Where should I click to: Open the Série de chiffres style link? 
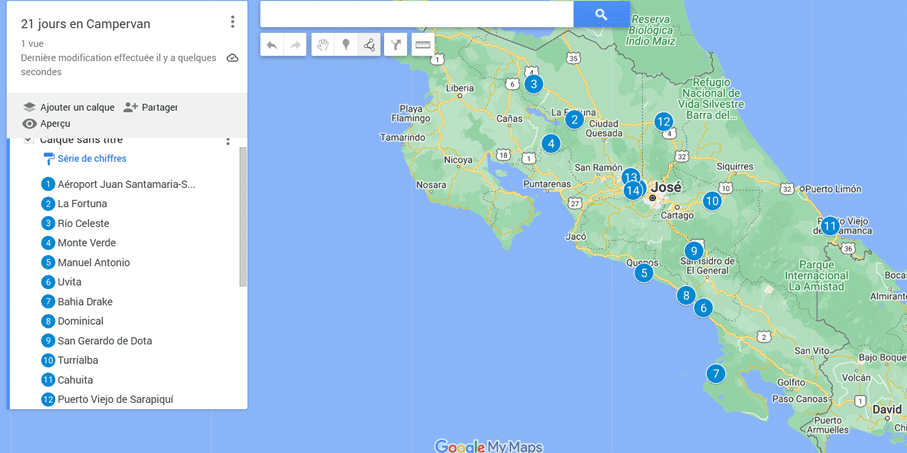coord(85,159)
